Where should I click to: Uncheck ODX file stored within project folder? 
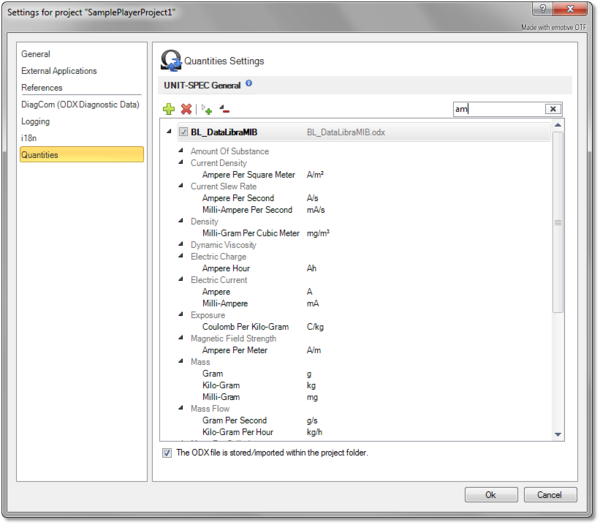click(167, 453)
